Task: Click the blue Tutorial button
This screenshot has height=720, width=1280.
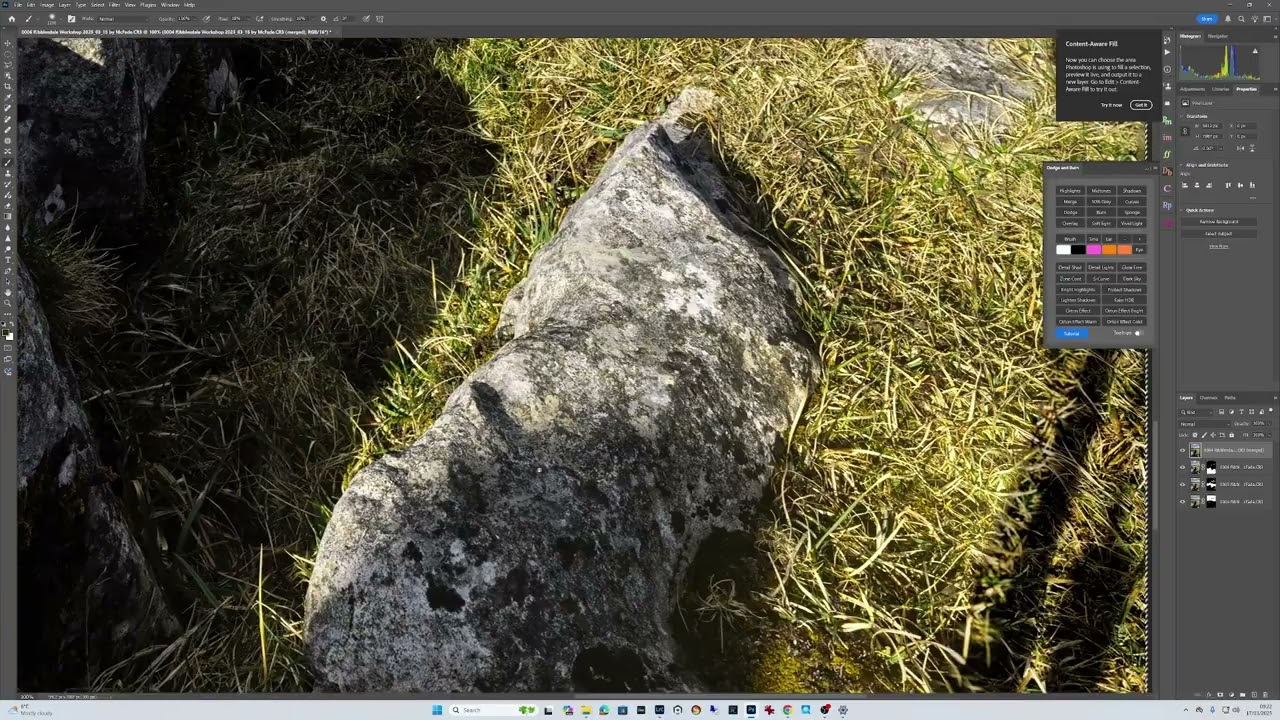Action: click(1071, 333)
